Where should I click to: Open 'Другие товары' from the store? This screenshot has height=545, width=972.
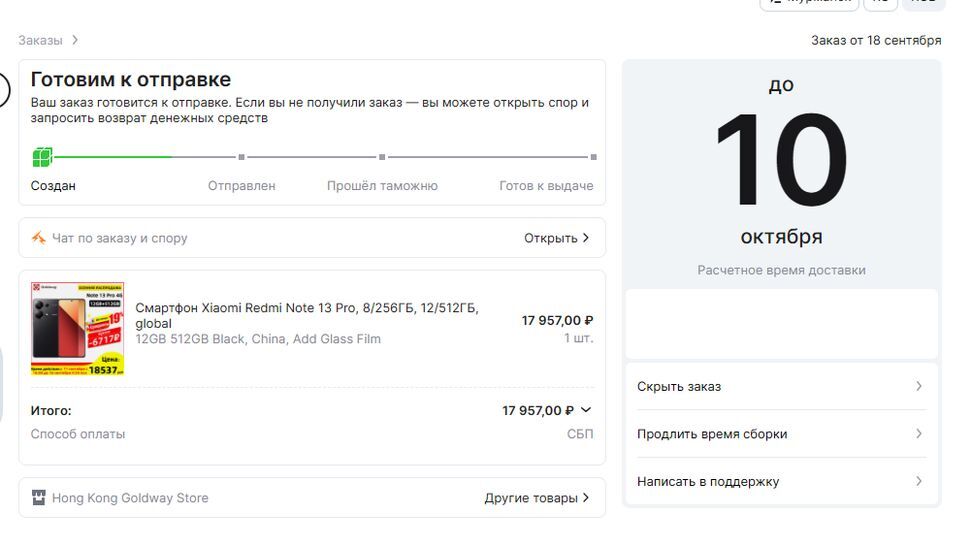click(536, 498)
